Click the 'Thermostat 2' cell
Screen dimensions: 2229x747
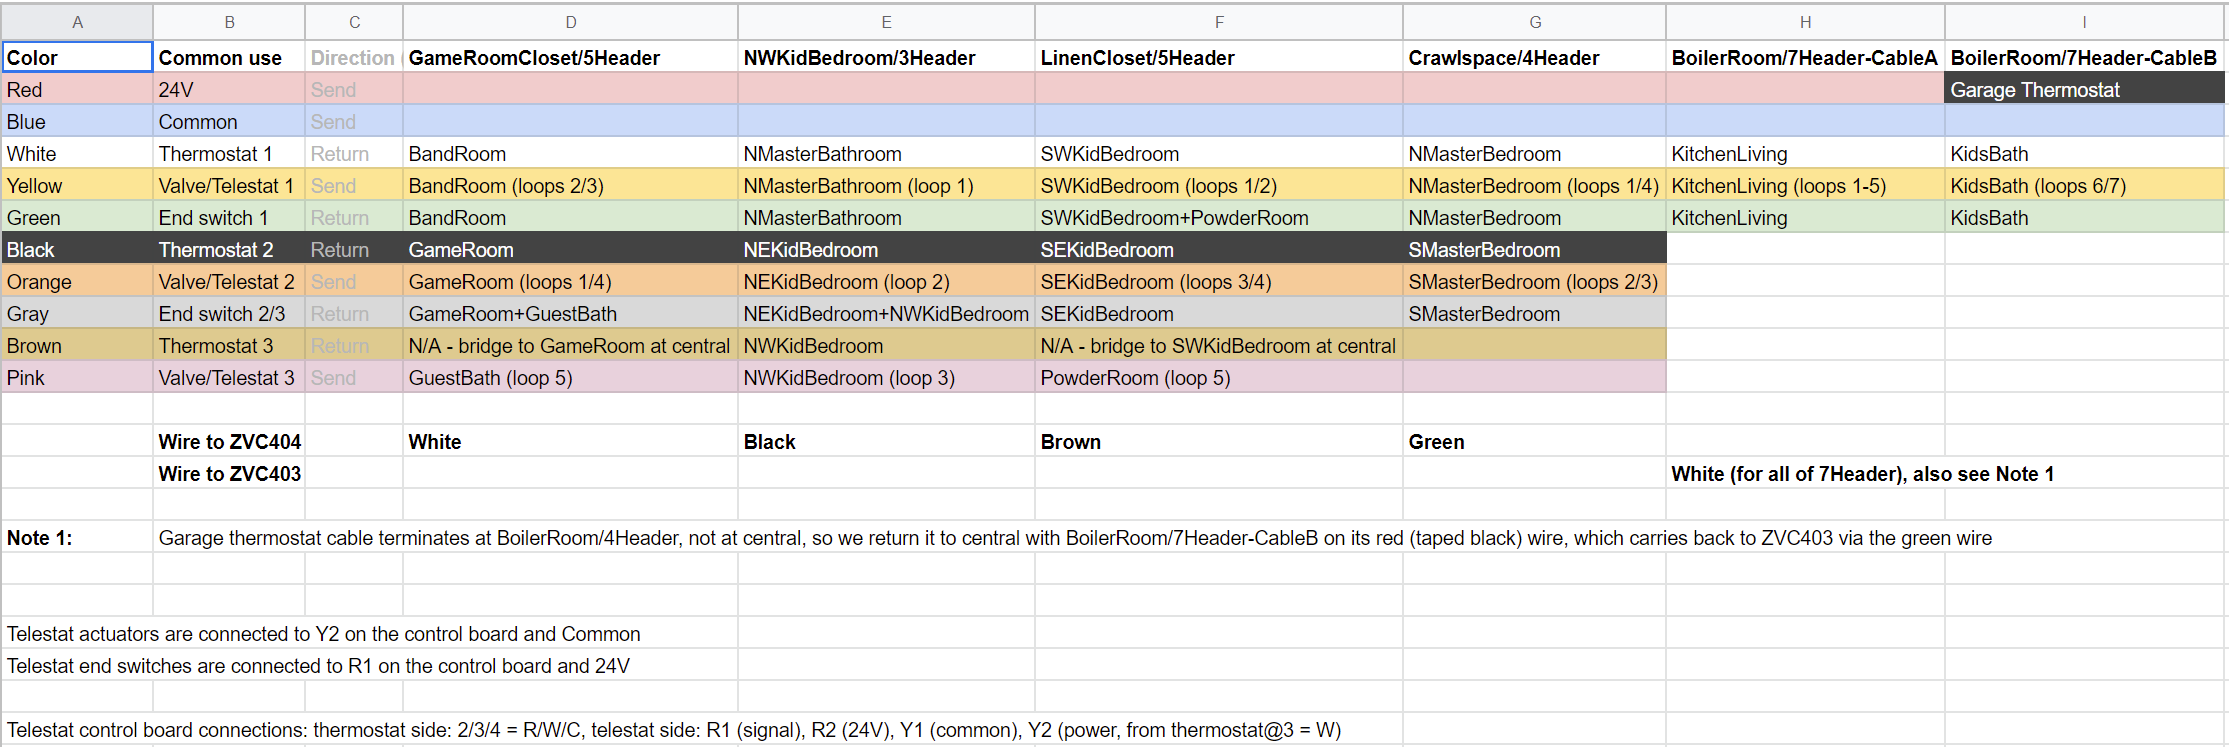(229, 249)
